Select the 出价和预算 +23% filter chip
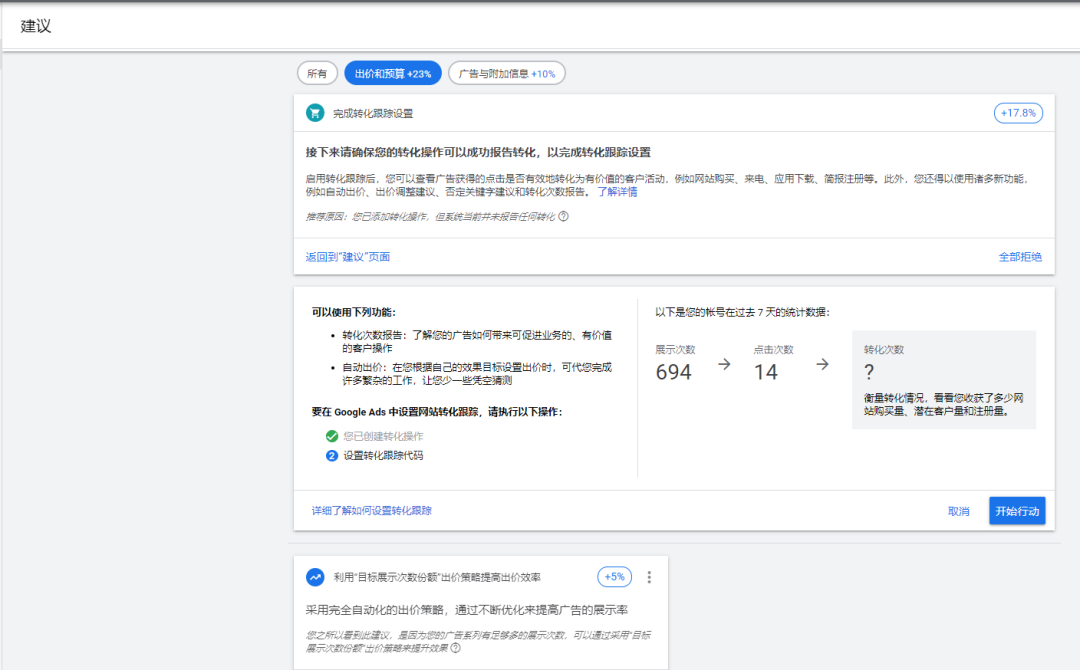 point(392,73)
